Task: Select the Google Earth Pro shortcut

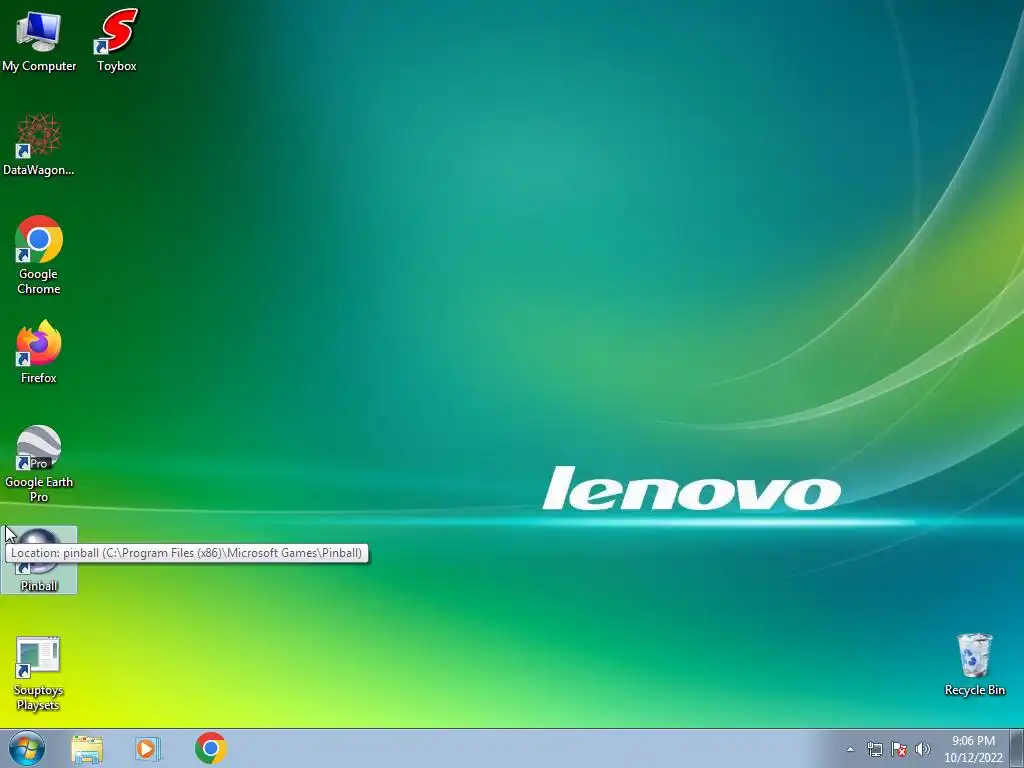Action: [x=39, y=464]
